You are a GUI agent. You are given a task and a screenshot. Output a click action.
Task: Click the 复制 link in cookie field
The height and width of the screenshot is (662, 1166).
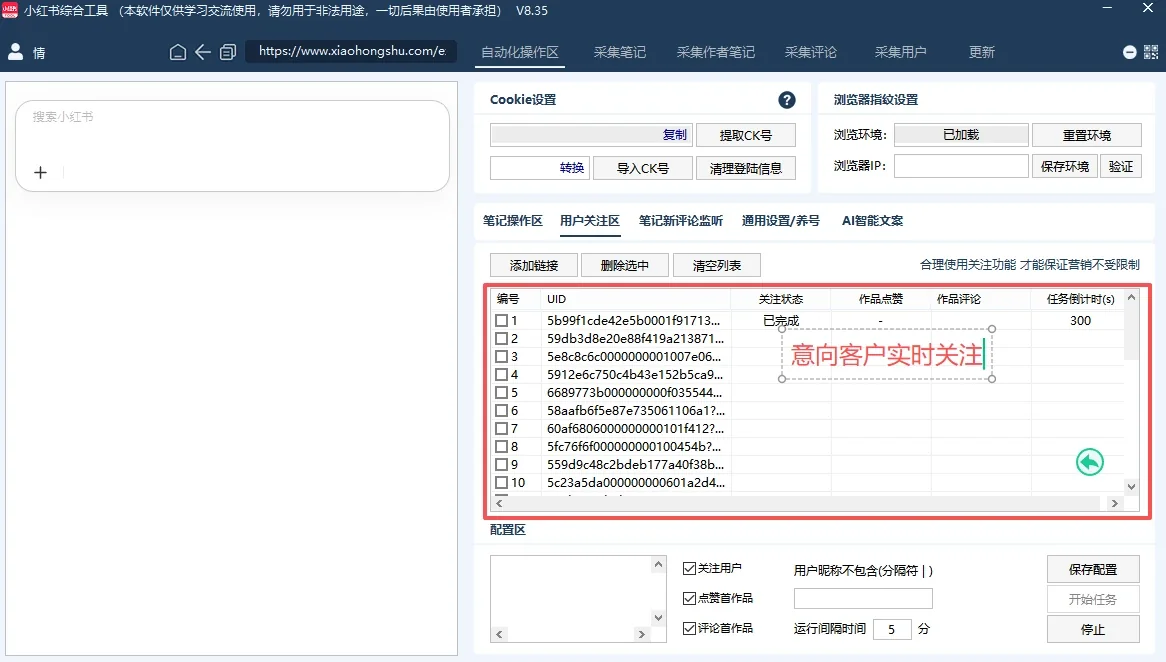click(674, 135)
